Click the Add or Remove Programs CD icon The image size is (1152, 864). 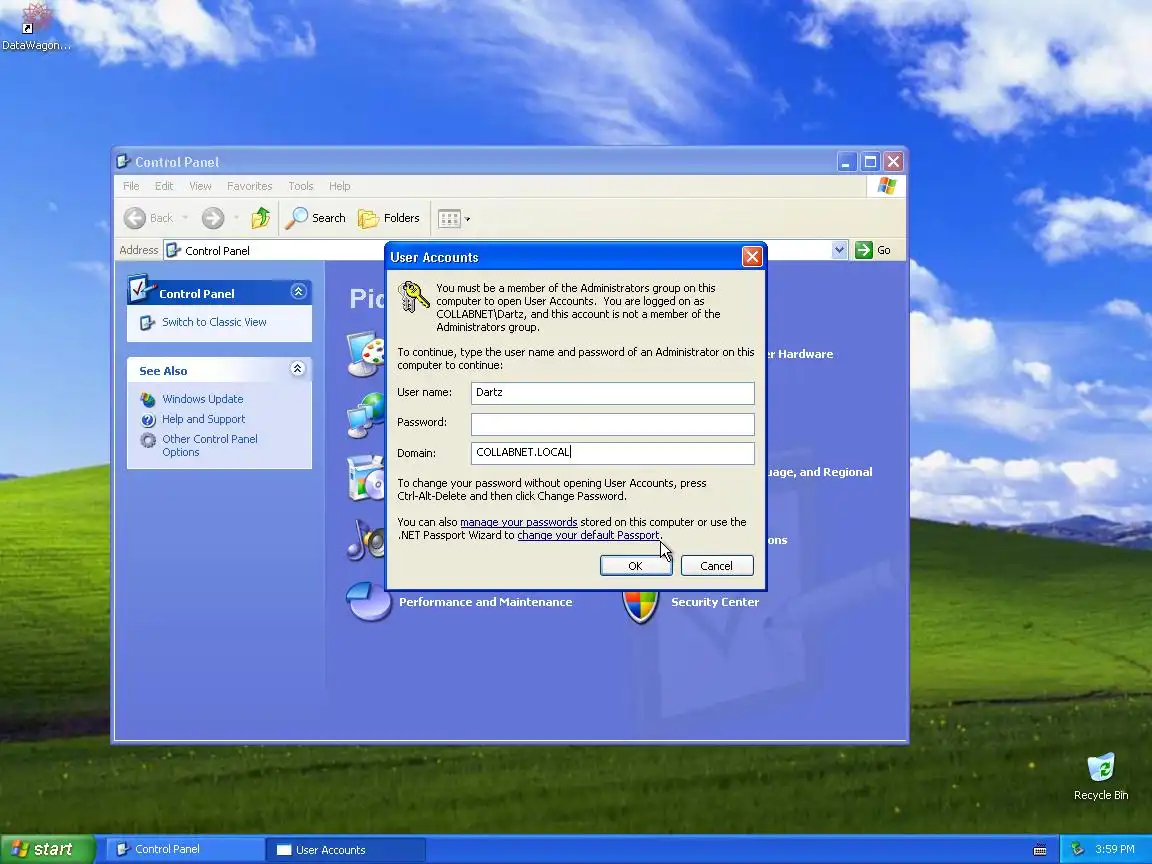coord(365,478)
